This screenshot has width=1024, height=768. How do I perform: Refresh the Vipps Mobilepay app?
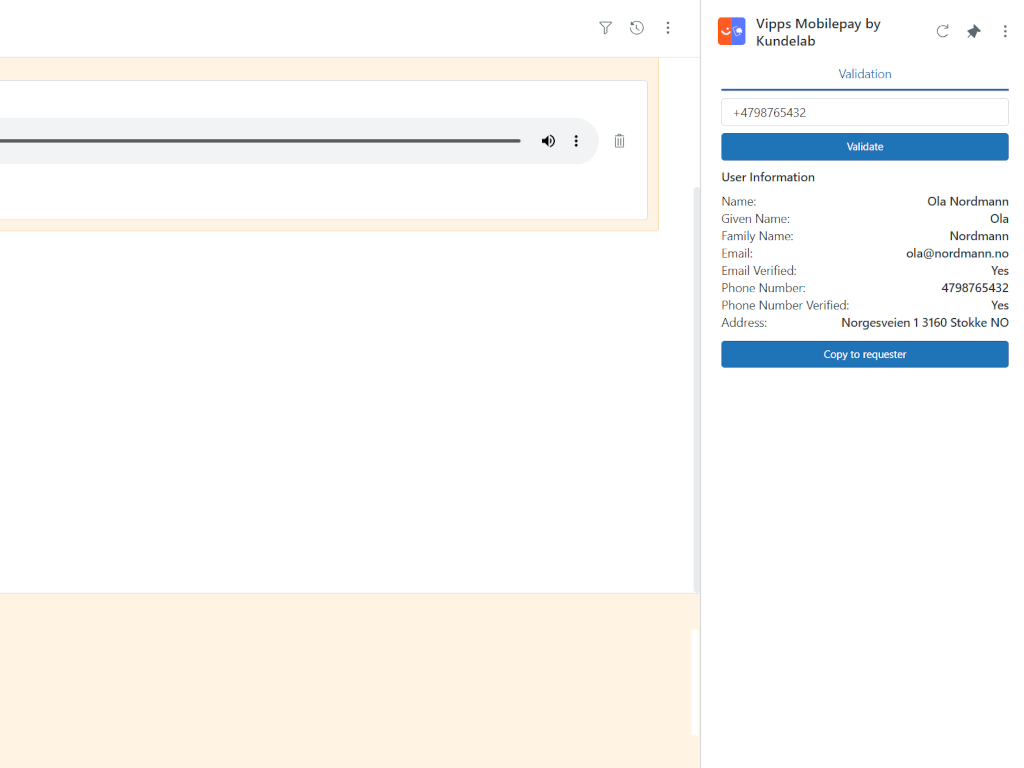[942, 31]
